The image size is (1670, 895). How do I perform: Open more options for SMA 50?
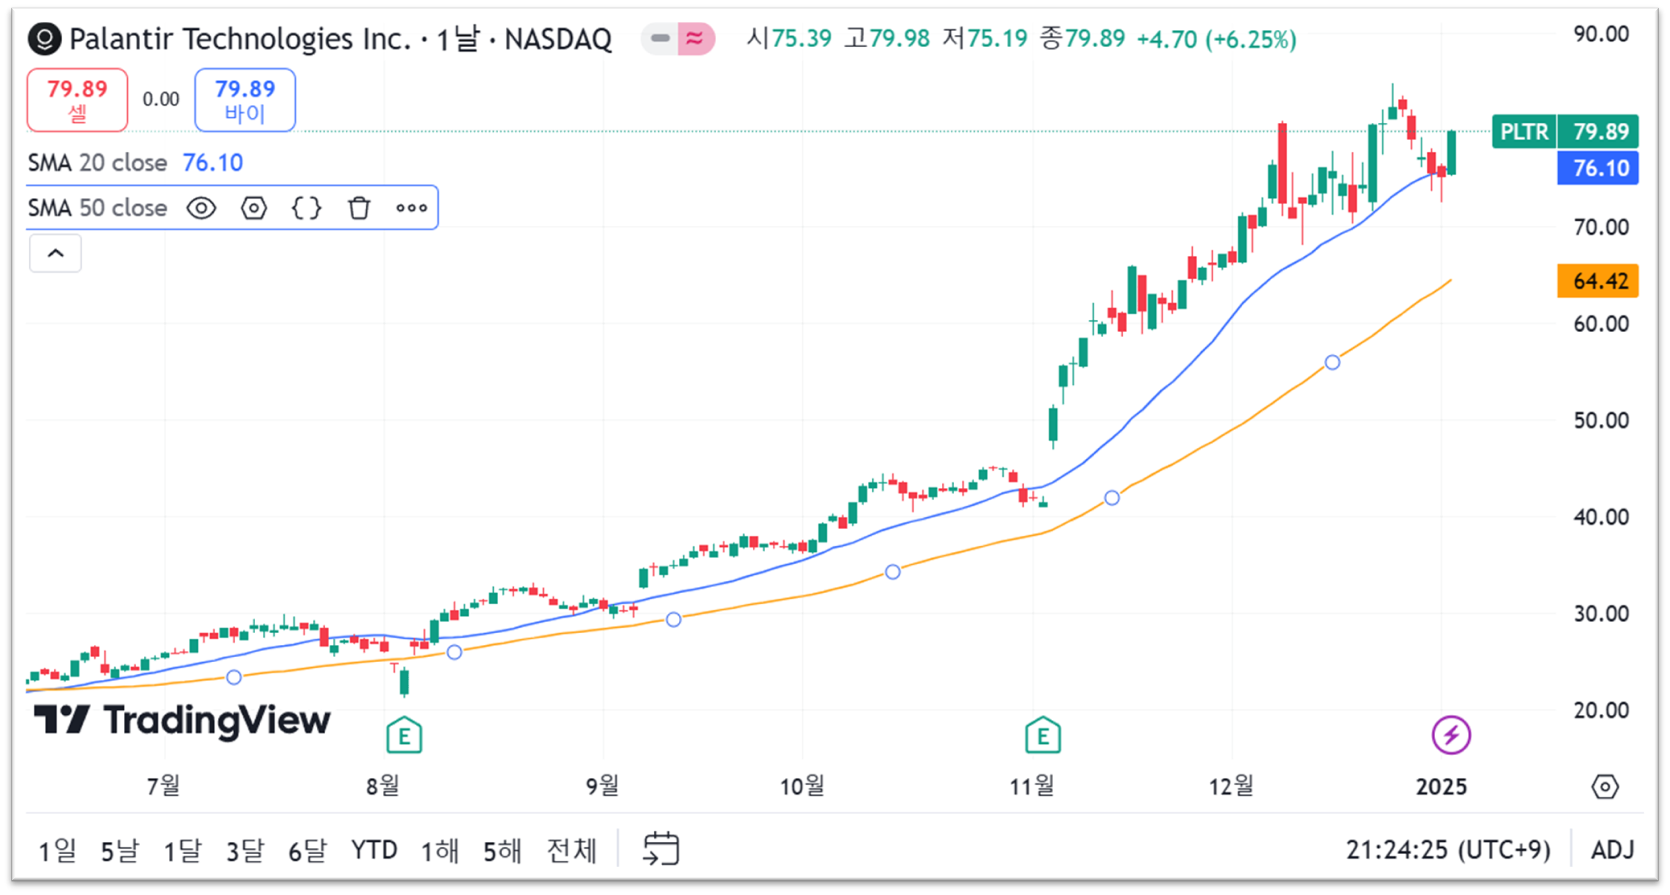[411, 208]
